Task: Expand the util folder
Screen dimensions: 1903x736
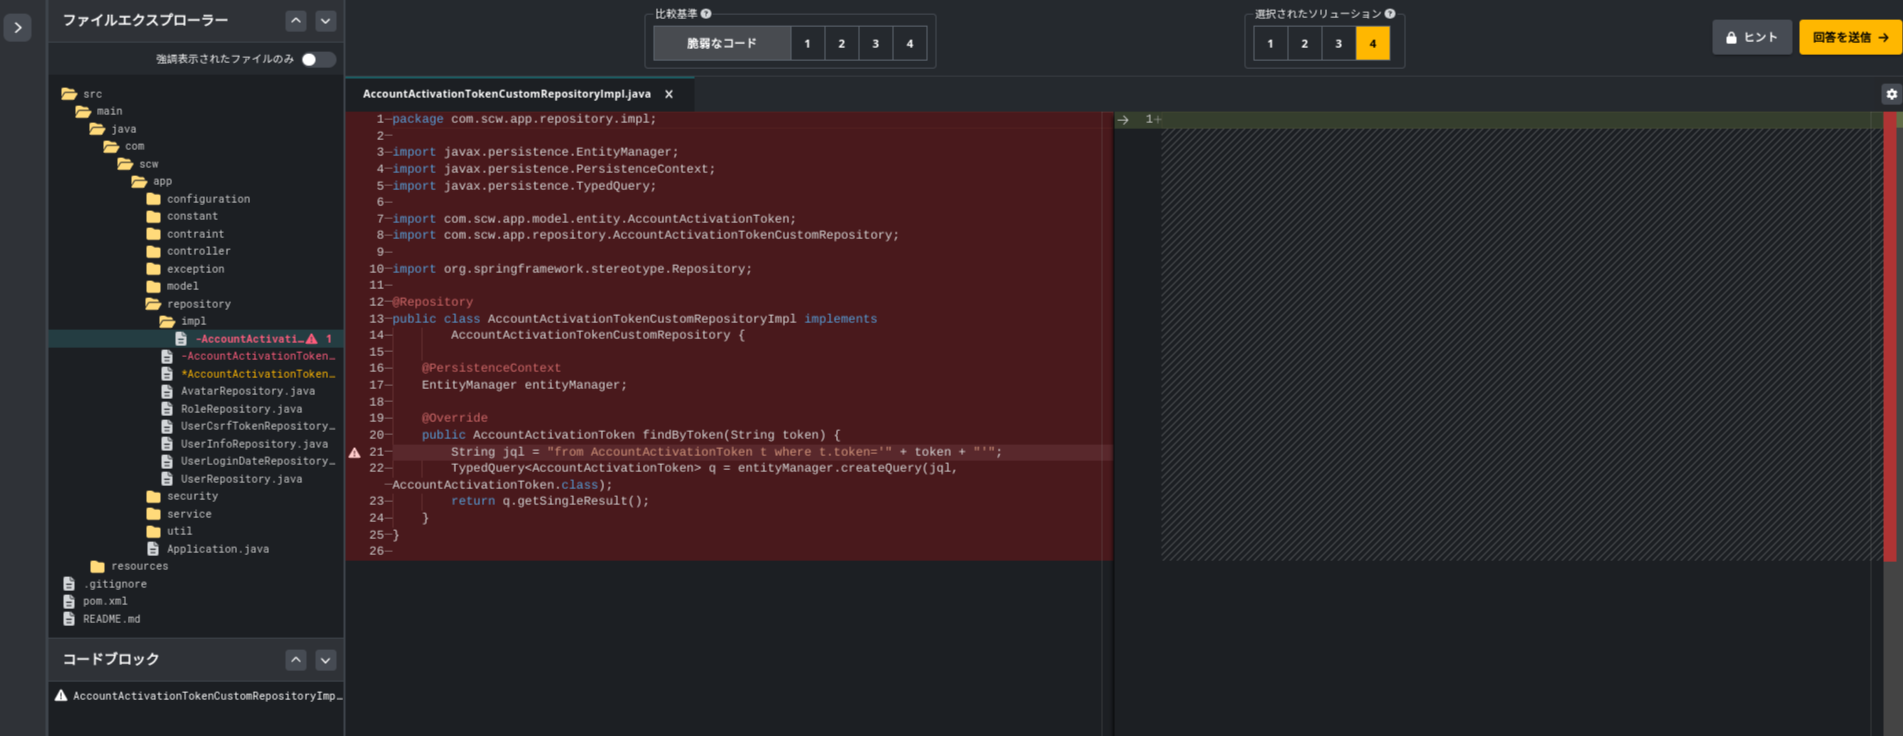Action: click(x=169, y=532)
